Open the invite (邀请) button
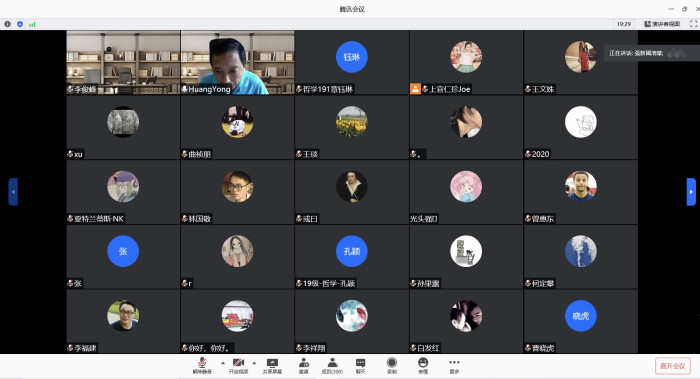 (304, 366)
